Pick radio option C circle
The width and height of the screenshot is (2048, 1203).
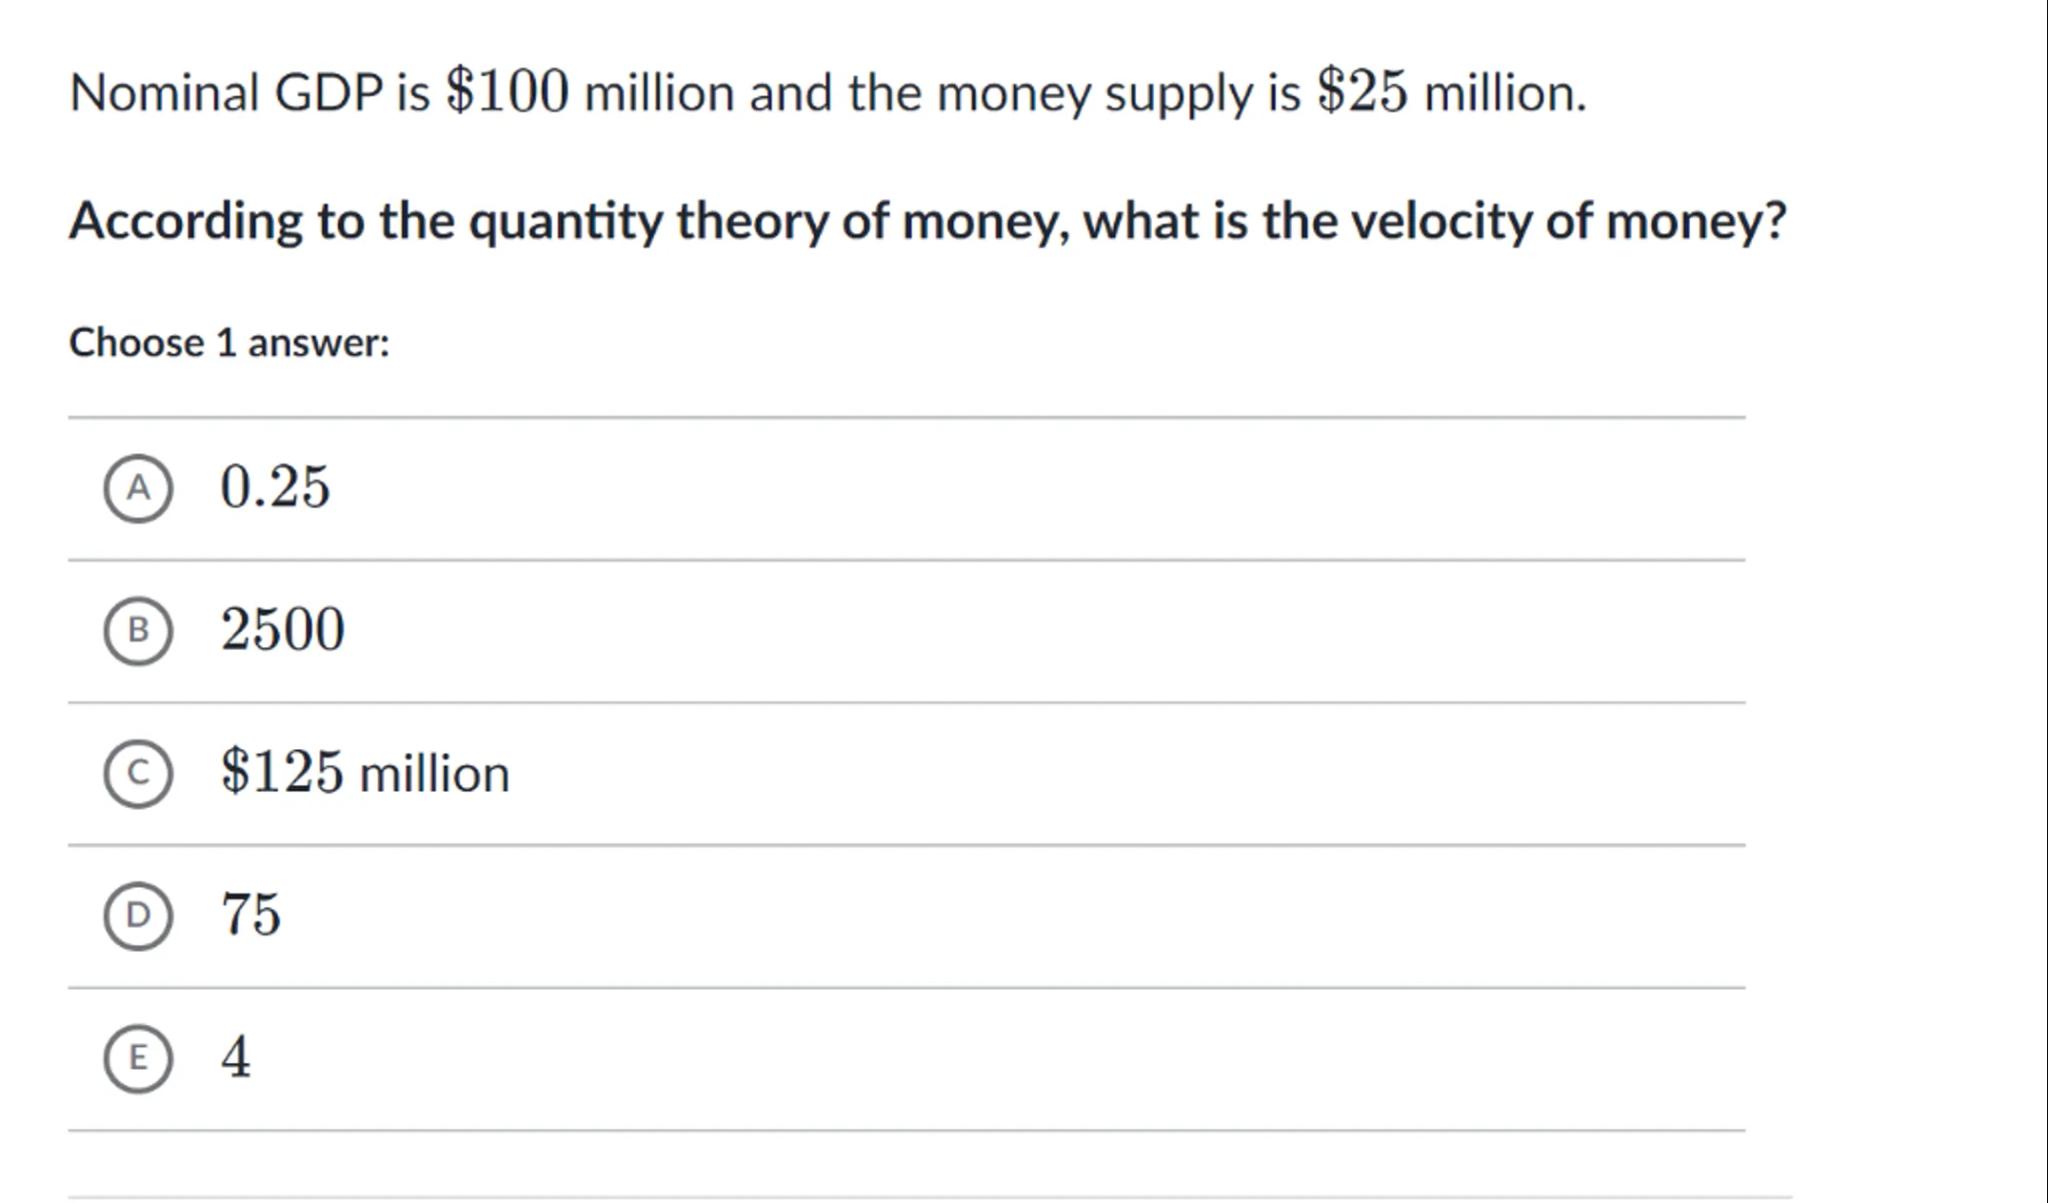coord(138,773)
